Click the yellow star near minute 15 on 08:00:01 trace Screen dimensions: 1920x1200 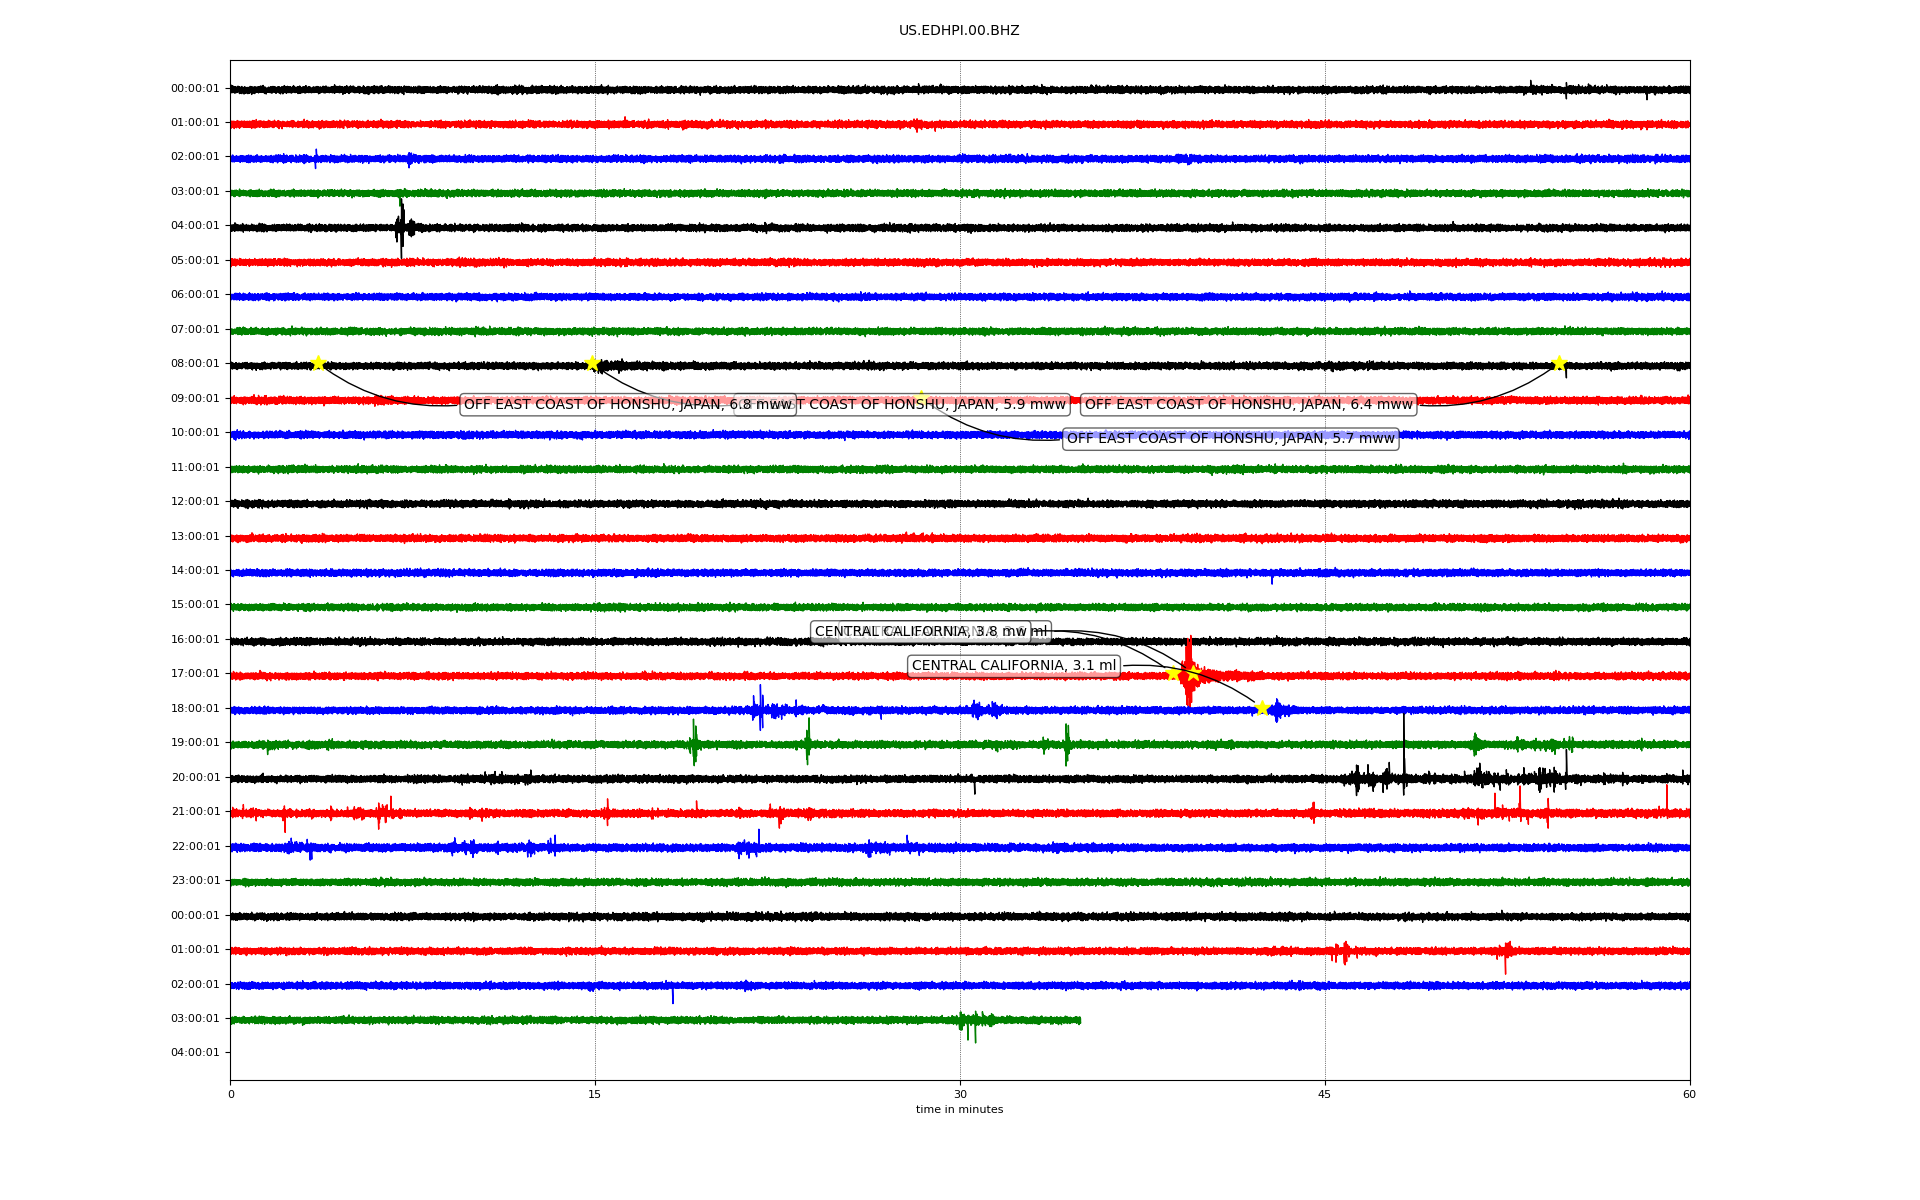click(x=592, y=363)
